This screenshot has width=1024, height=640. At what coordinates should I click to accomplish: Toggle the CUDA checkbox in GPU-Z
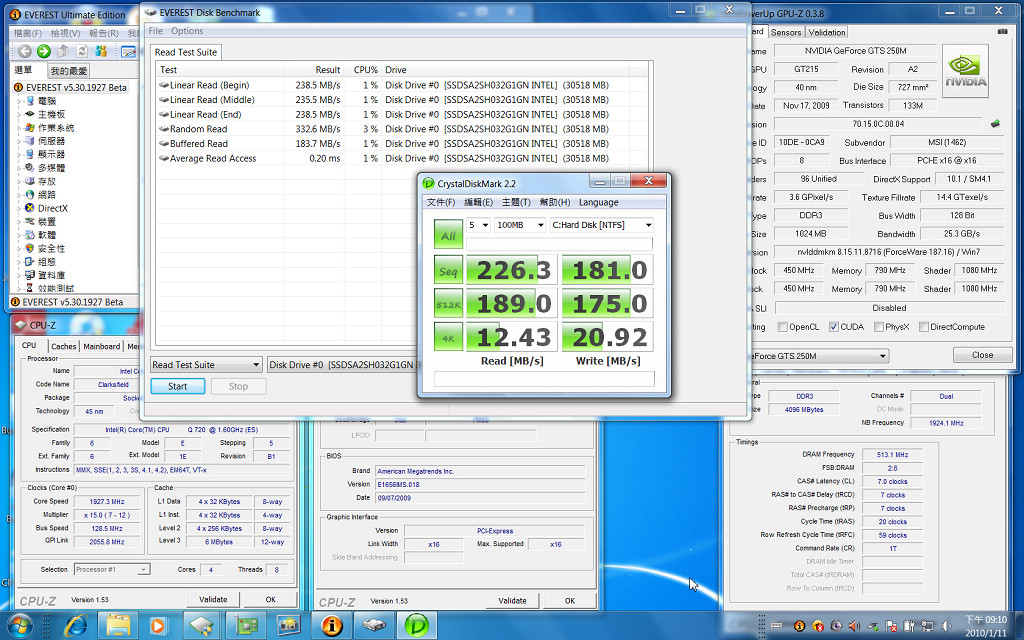833,327
